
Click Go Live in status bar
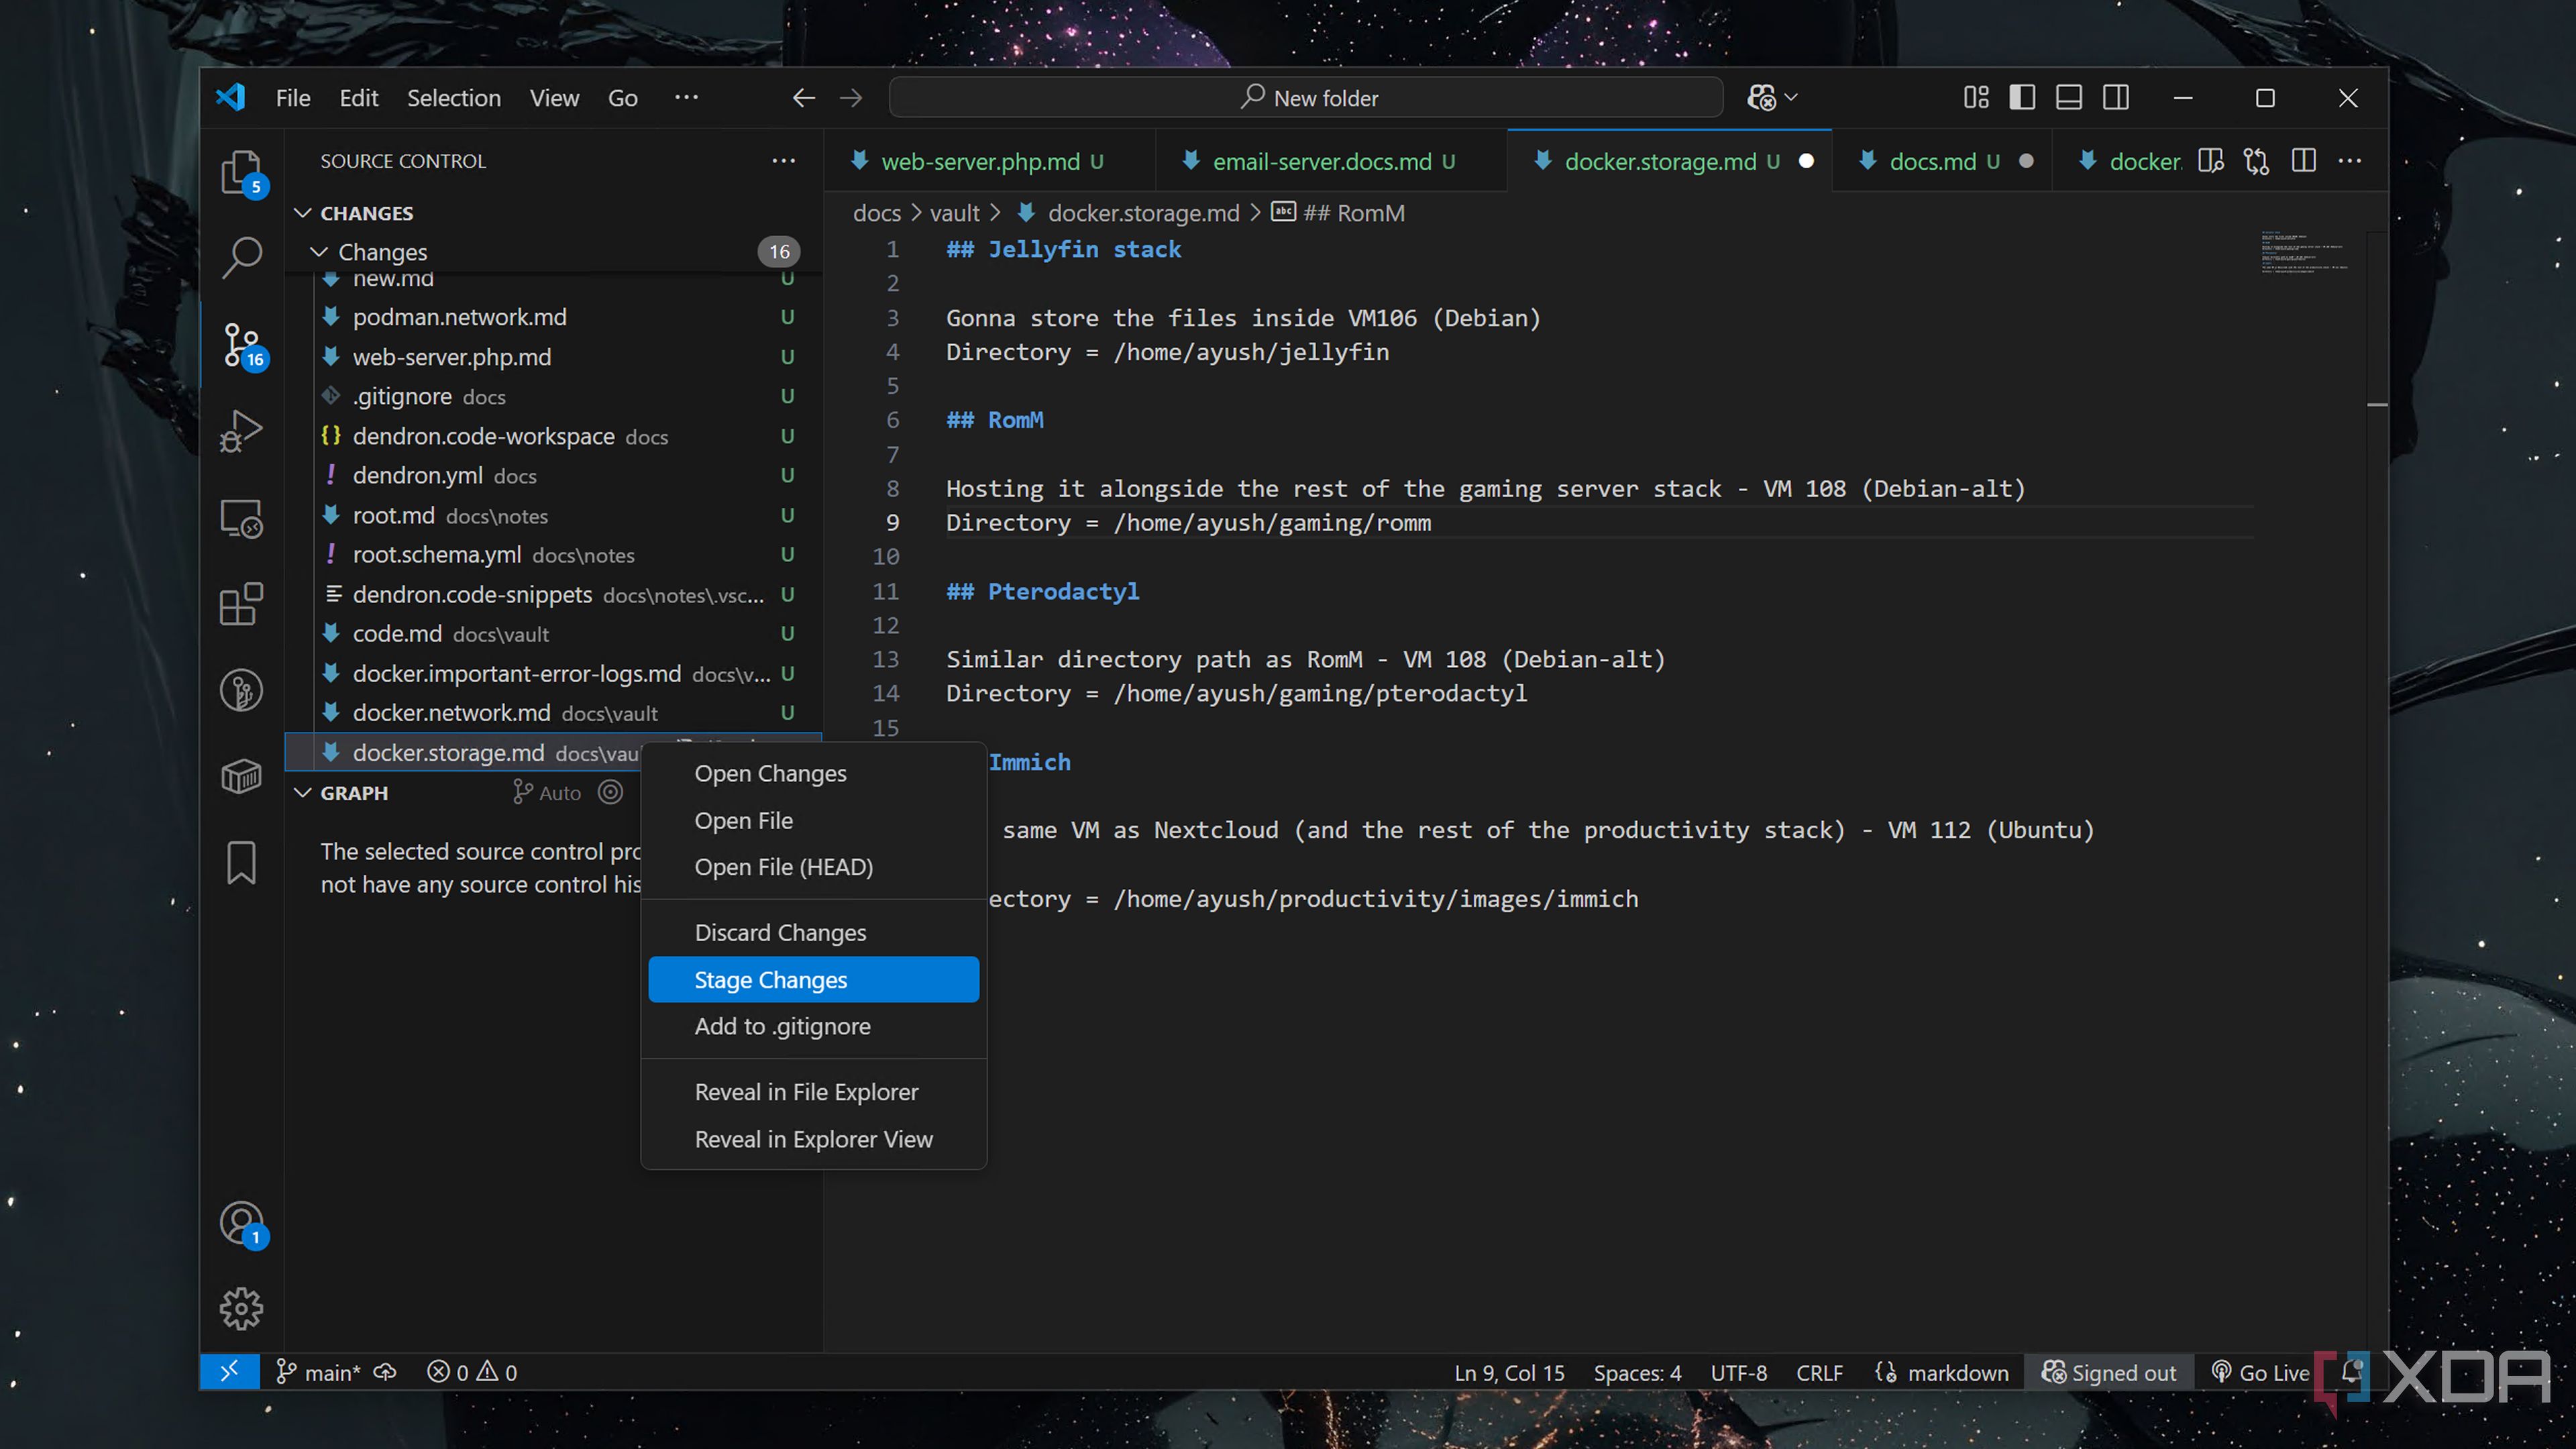[x=2260, y=1372]
